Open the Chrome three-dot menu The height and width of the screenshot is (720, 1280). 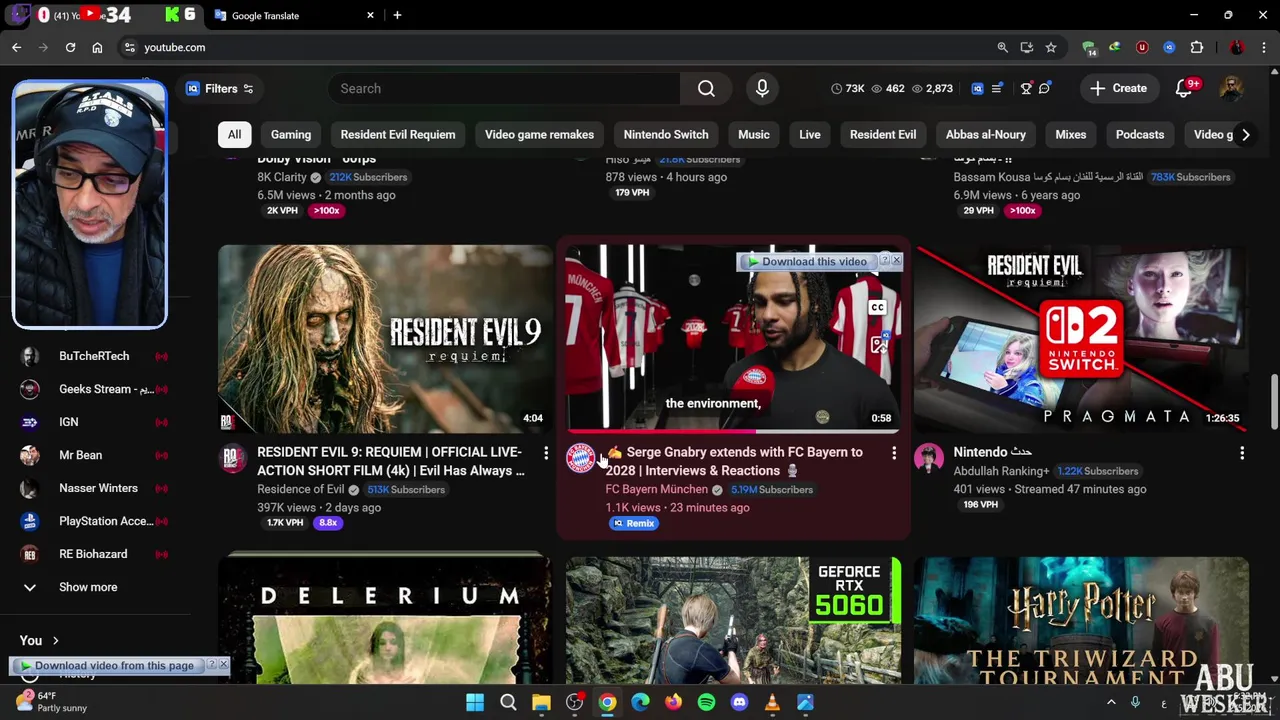(1263, 47)
